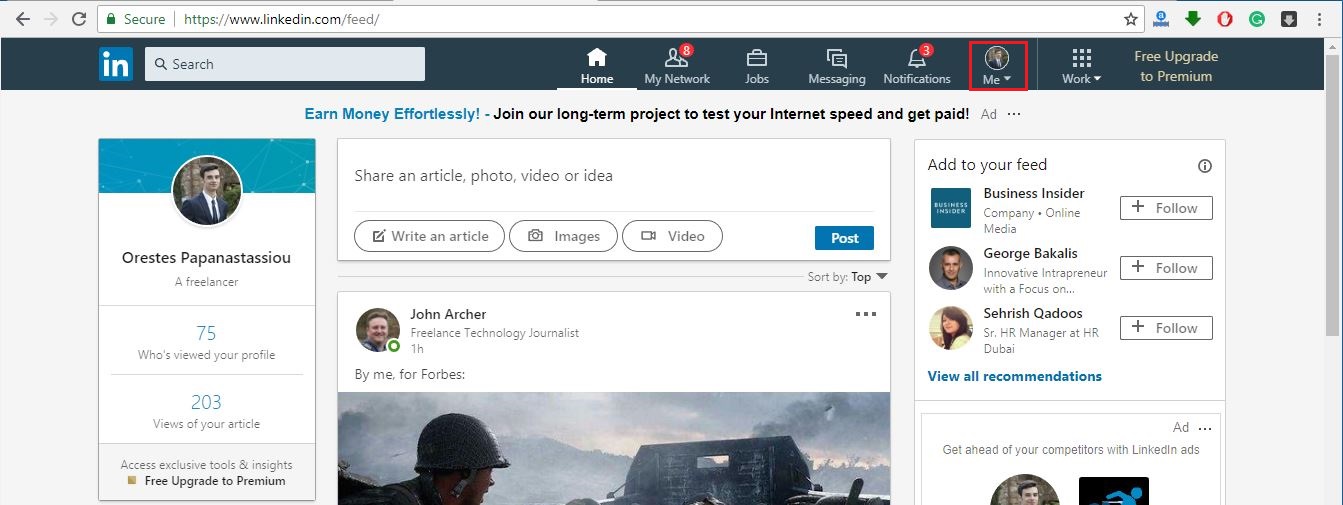Open My Network tab
Image resolution: width=1343 pixels, height=505 pixels.
[677, 66]
